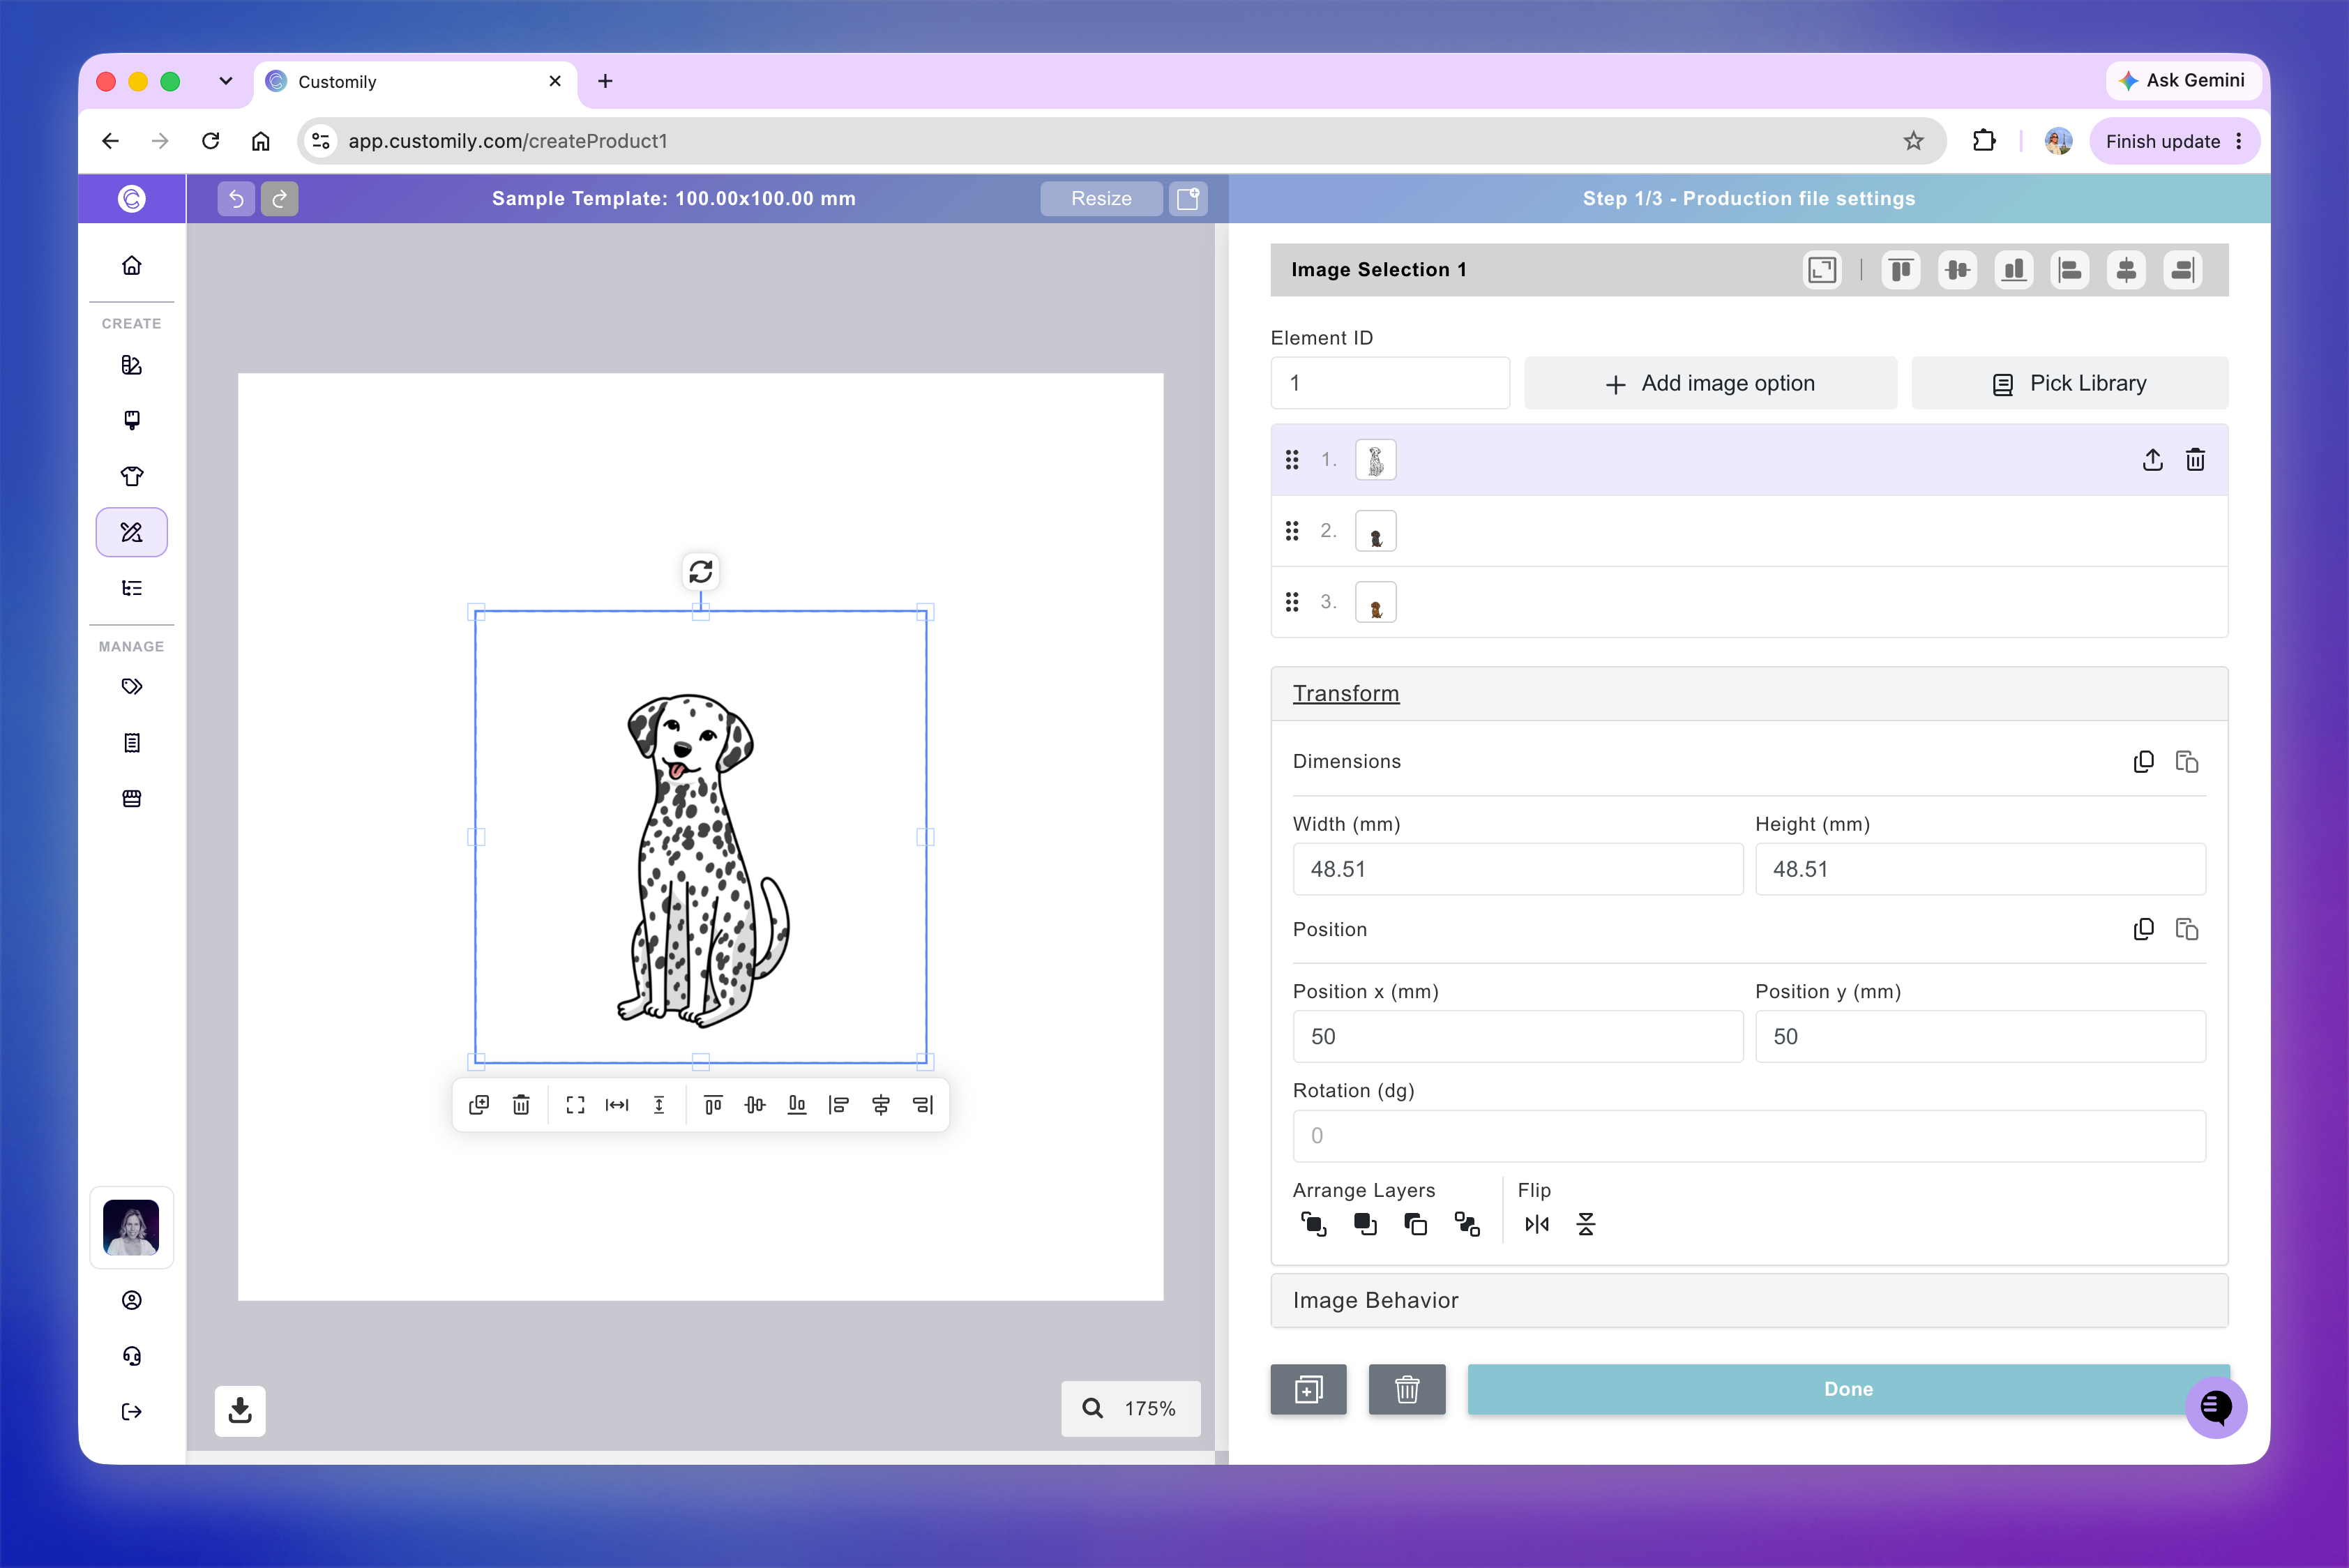Click the rotate handle above the dog image

point(701,571)
